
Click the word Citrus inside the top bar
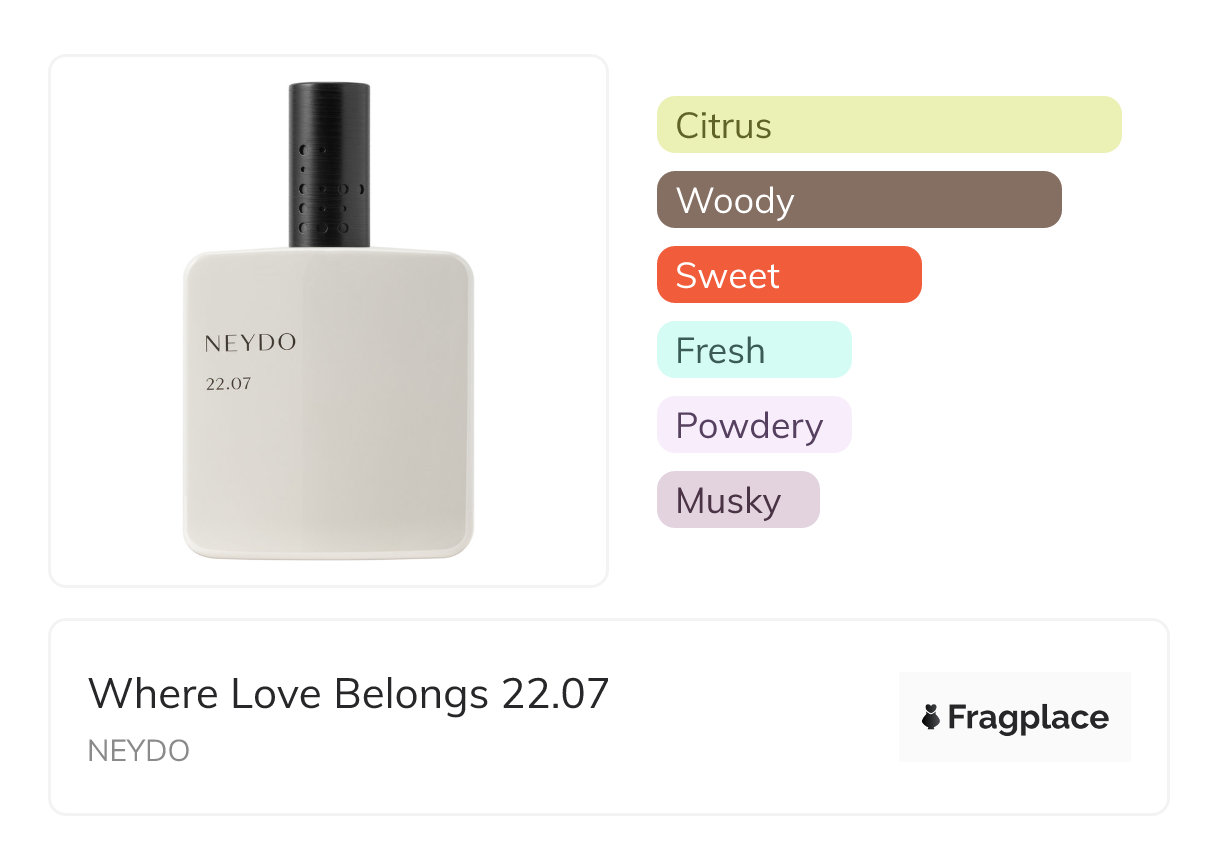tap(723, 126)
